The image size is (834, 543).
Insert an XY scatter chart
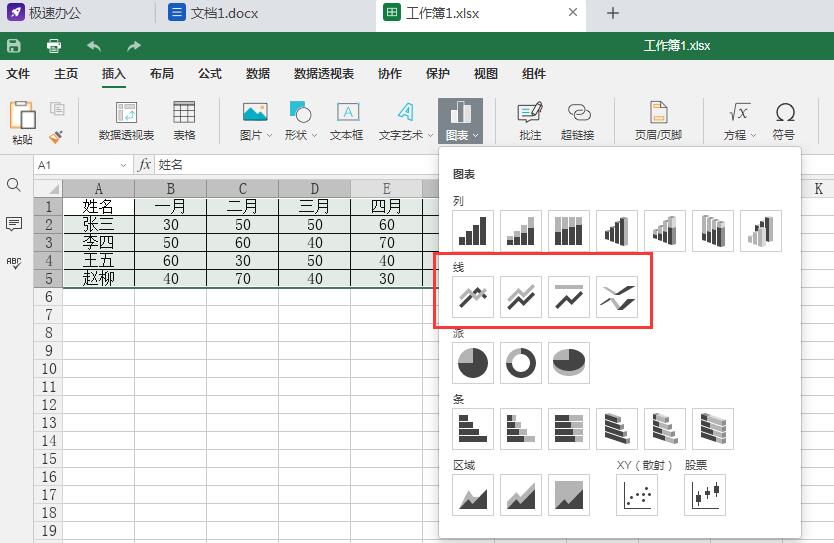637,494
